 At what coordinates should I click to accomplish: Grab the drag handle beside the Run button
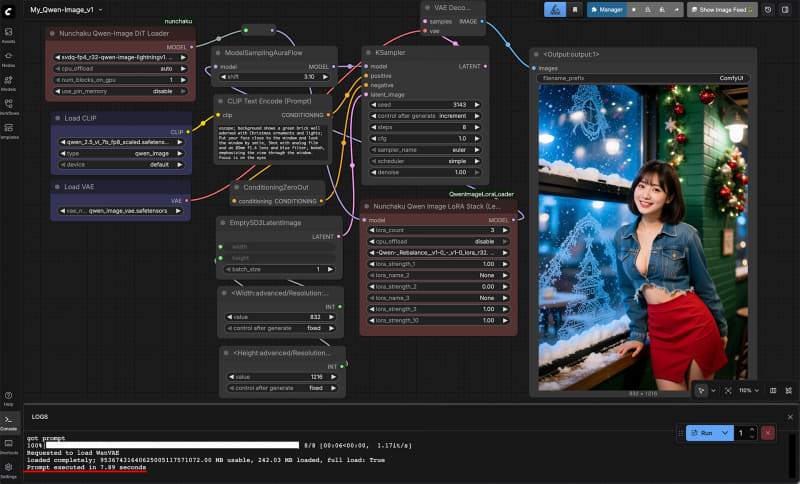(x=681, y=433)
